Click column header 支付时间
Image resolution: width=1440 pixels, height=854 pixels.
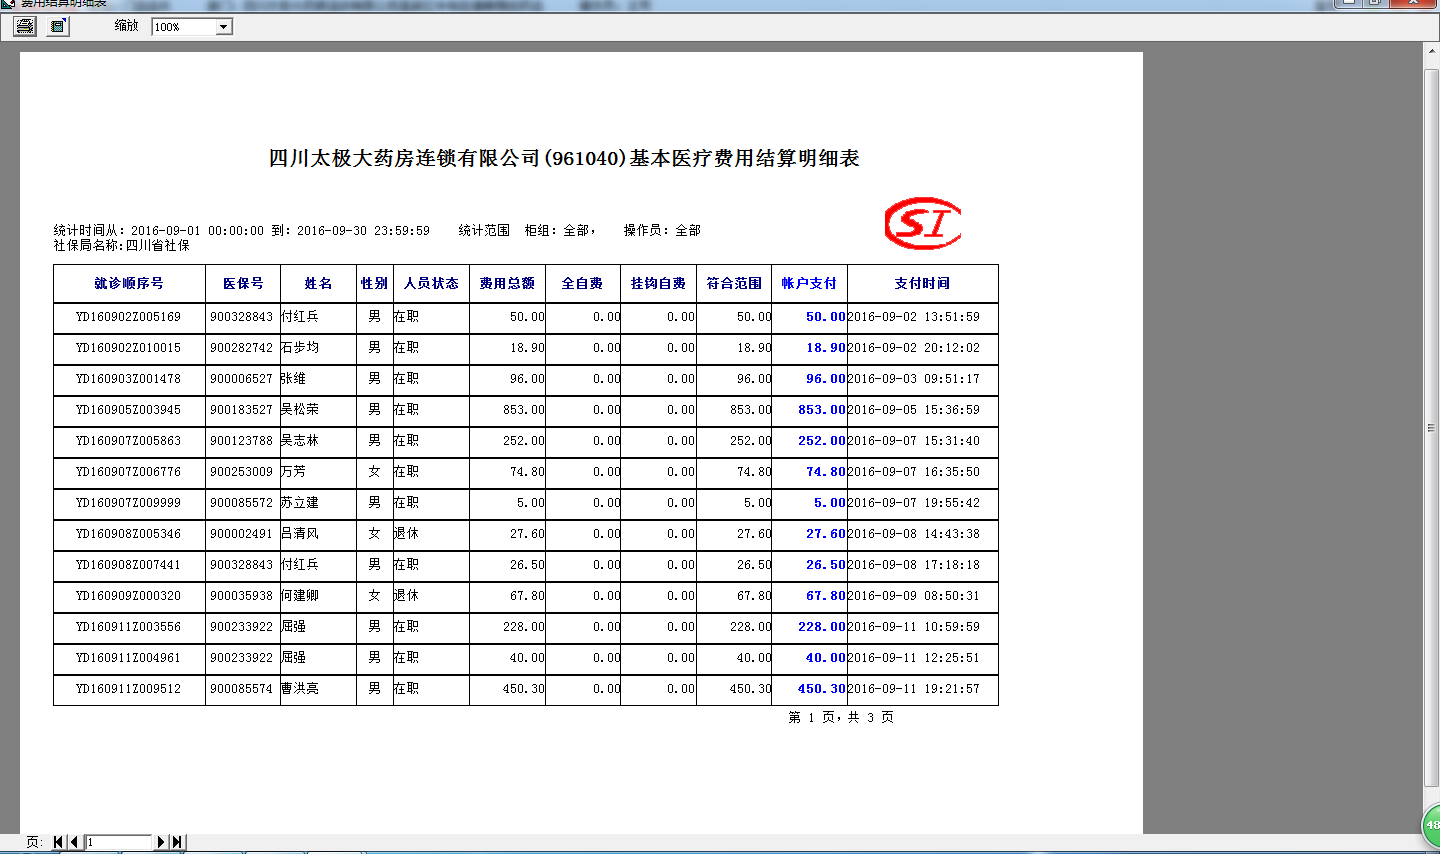point(922,284)
